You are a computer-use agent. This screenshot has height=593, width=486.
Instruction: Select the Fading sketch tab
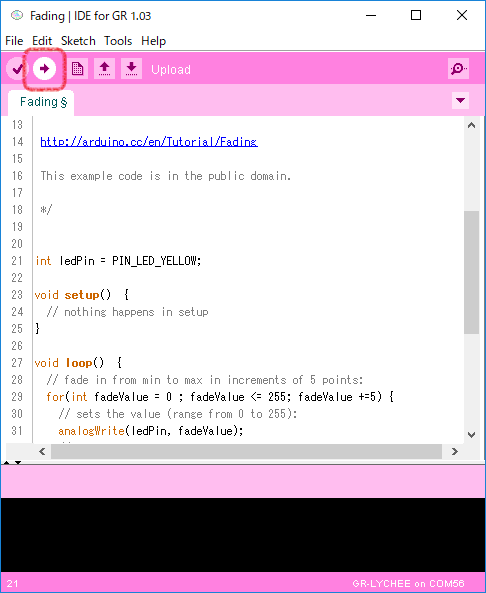(x=42, y=102)
